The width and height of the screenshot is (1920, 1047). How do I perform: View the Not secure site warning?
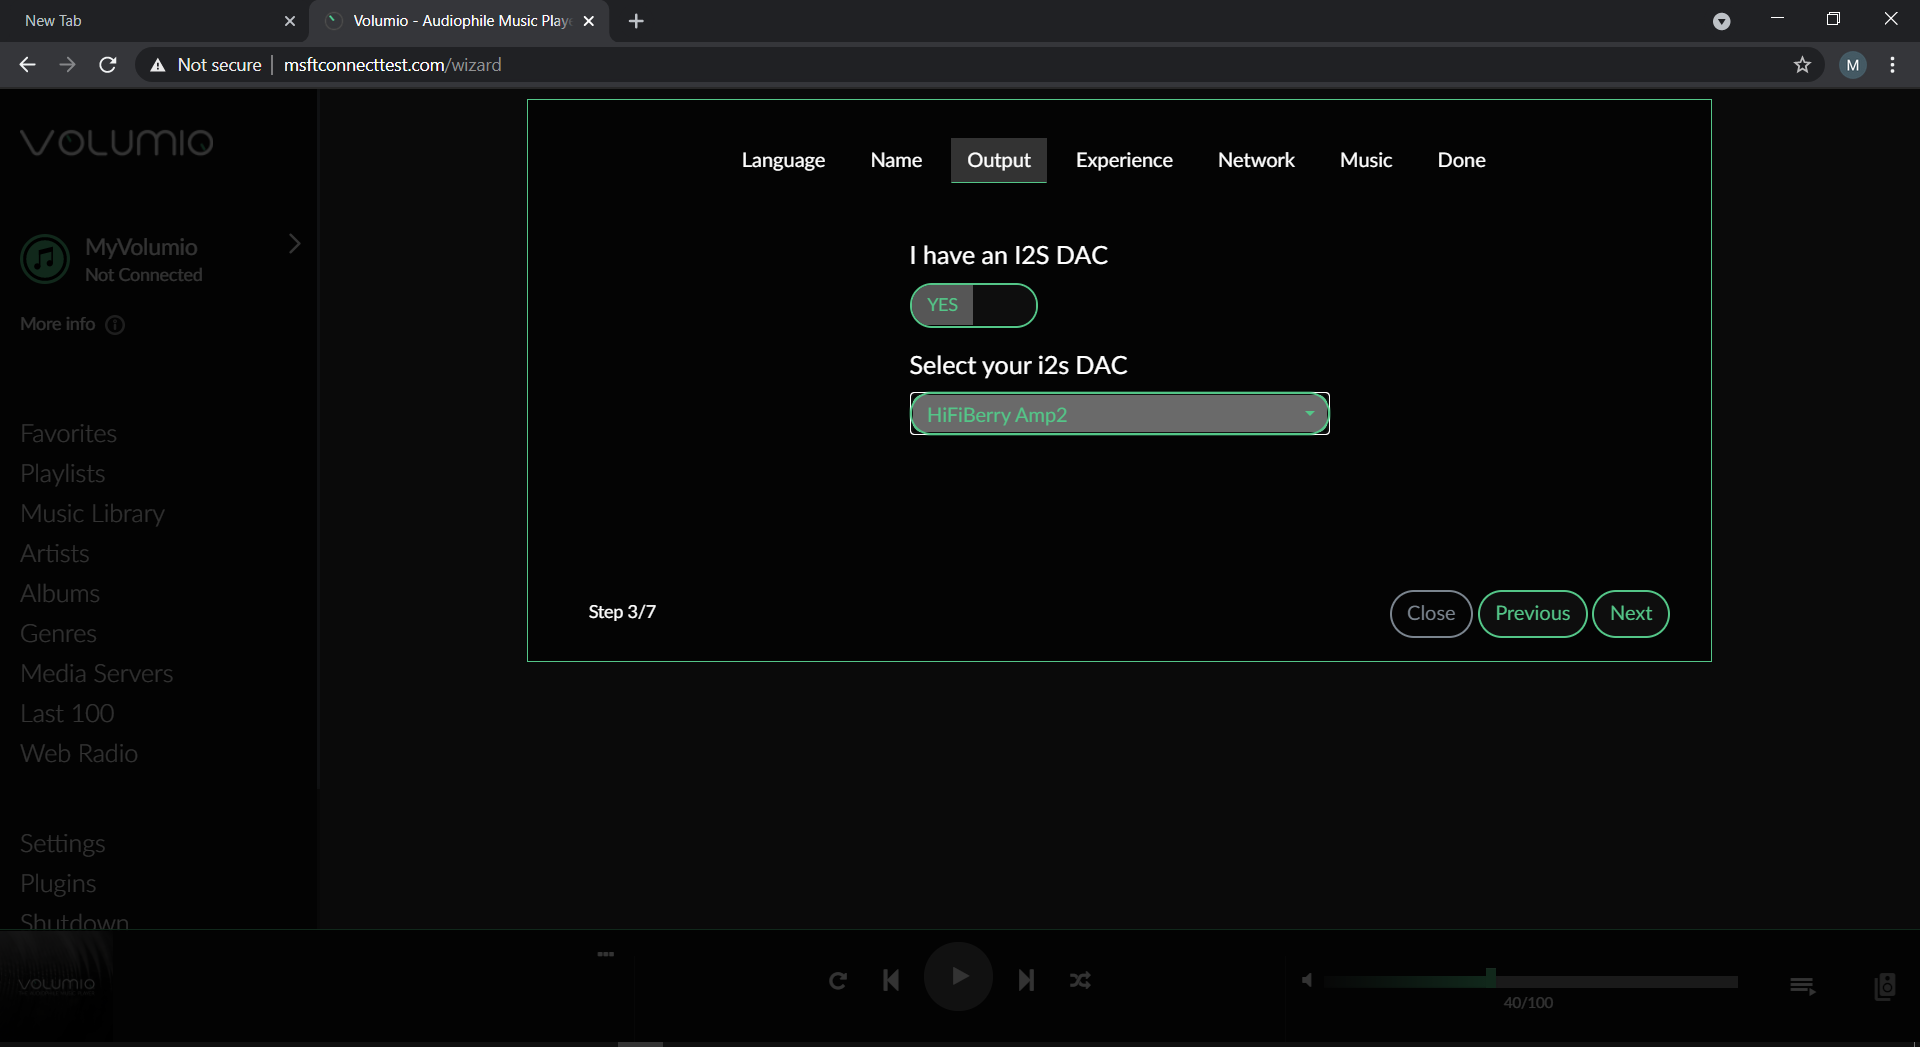[x=205, y=65]
